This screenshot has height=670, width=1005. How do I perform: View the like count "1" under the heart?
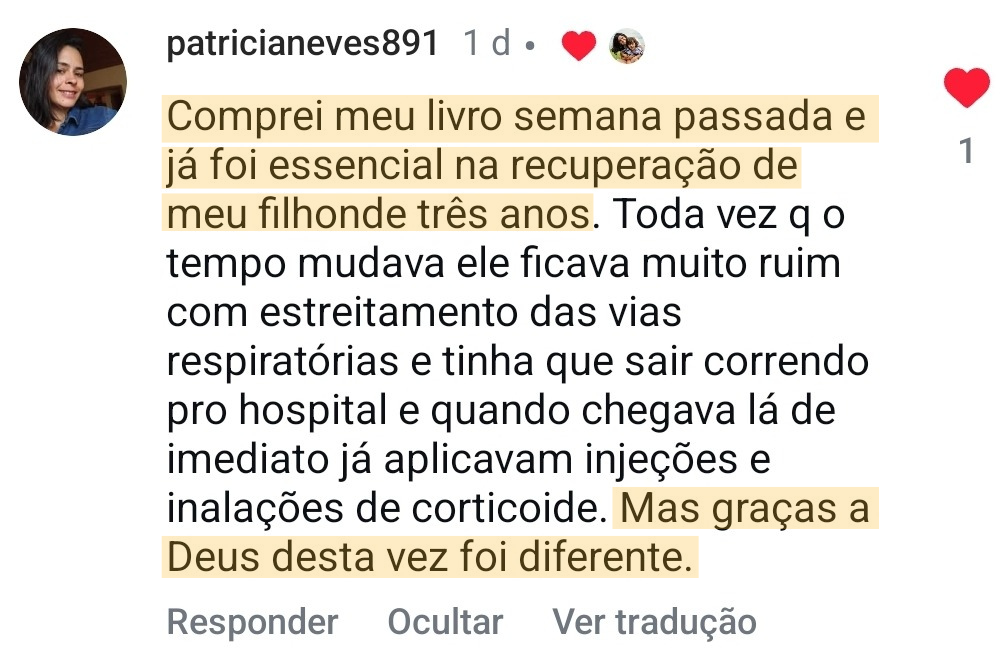click(x=966, y=151)
